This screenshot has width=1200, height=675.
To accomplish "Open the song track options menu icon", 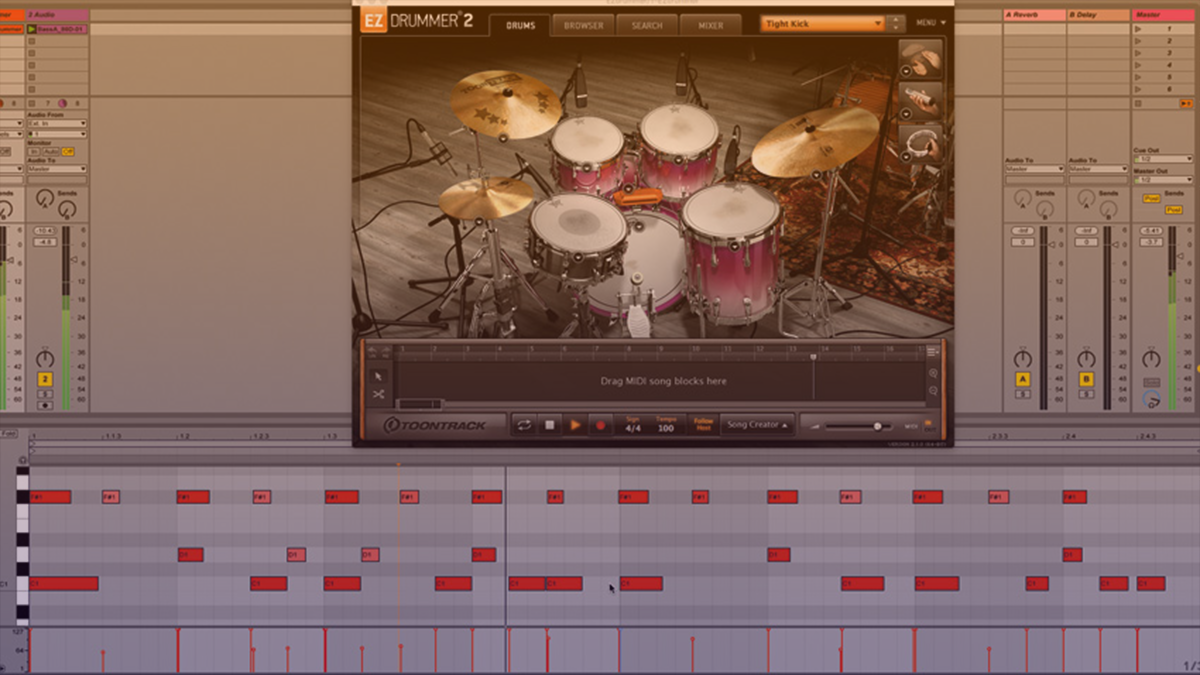I will click(933, 350).
